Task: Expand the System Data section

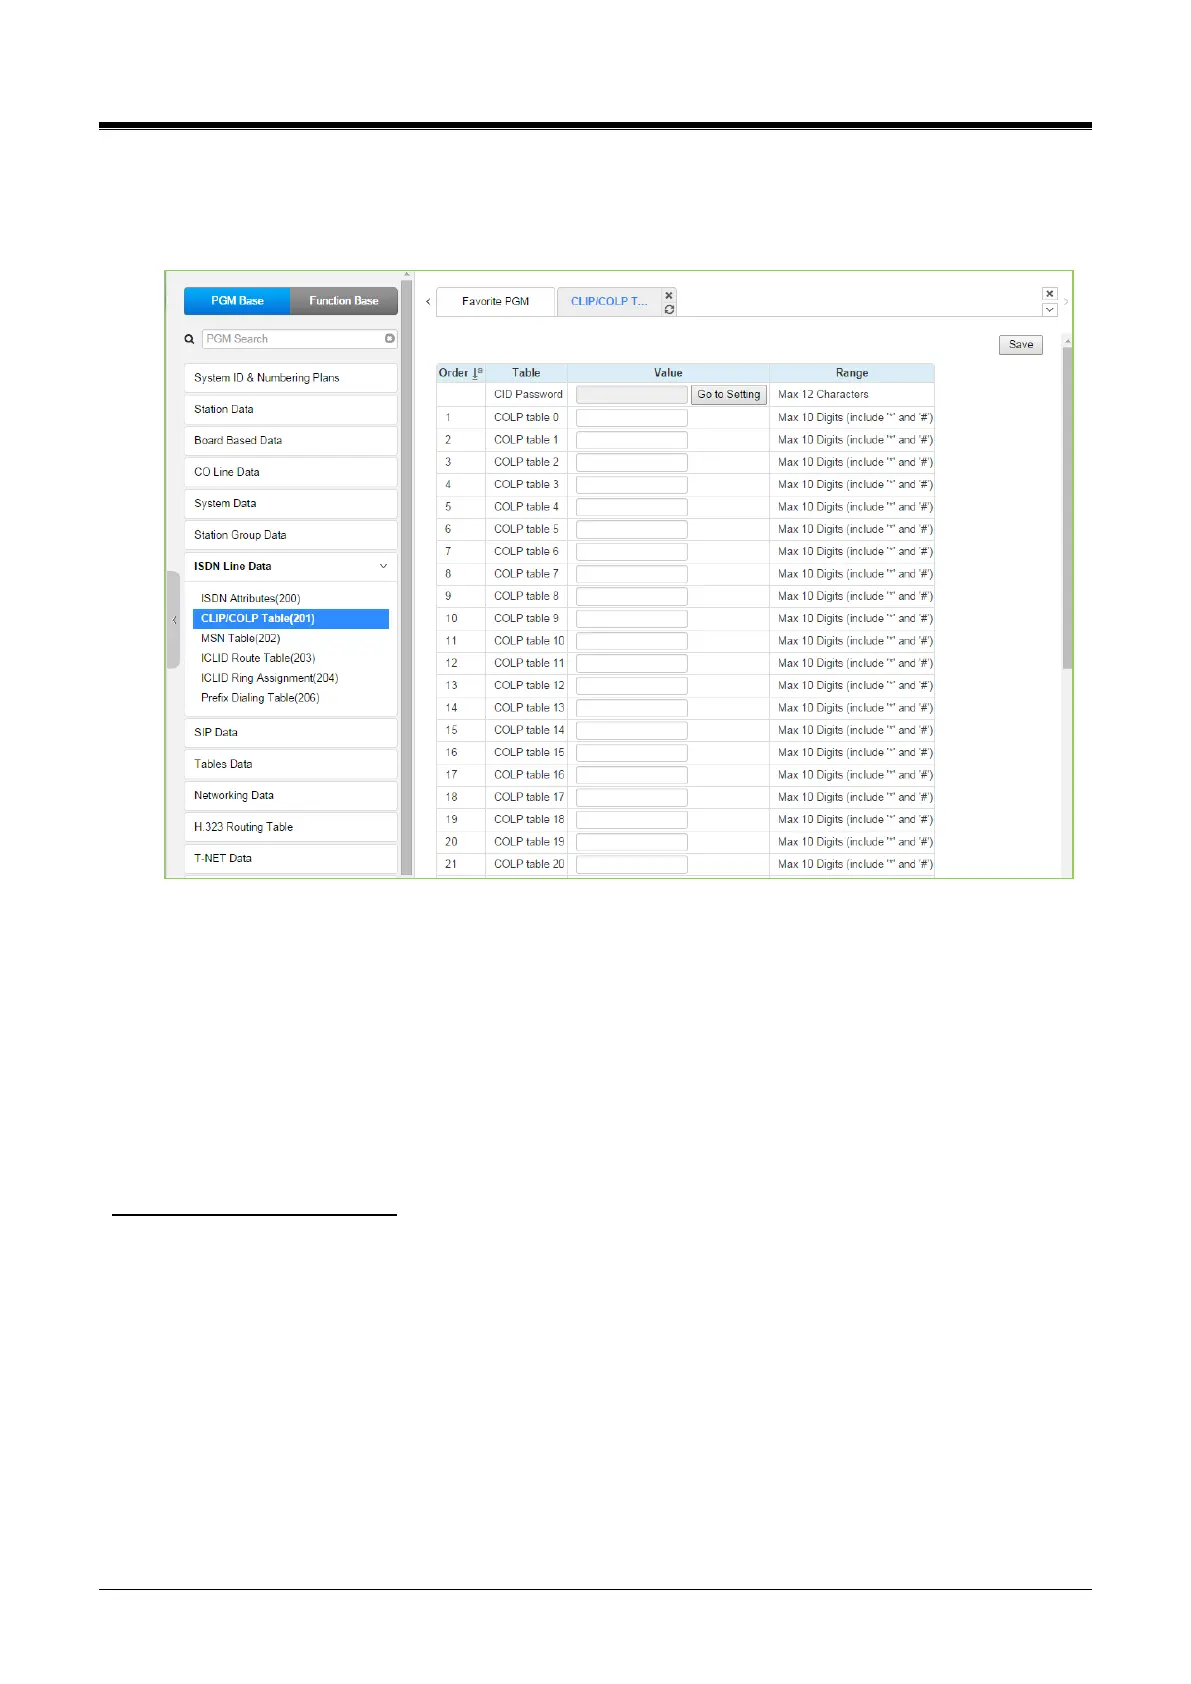Action: (291, 504)
